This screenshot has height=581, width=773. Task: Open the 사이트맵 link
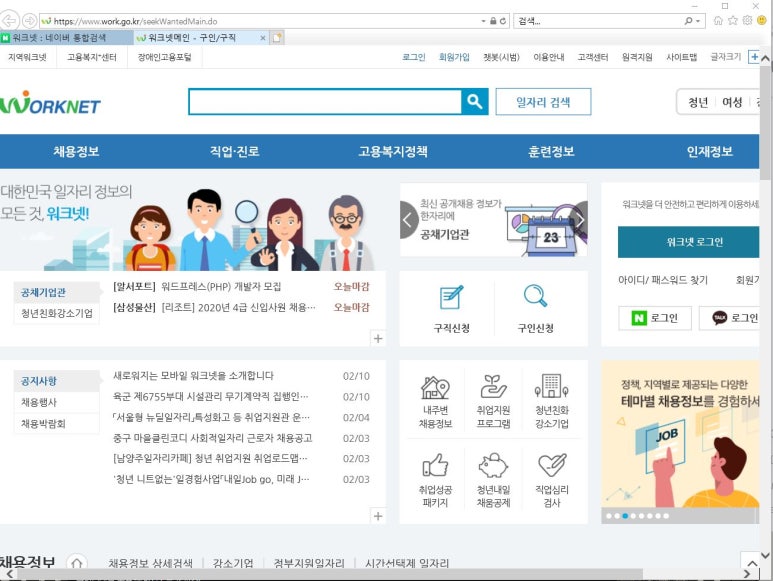(681, 57)
